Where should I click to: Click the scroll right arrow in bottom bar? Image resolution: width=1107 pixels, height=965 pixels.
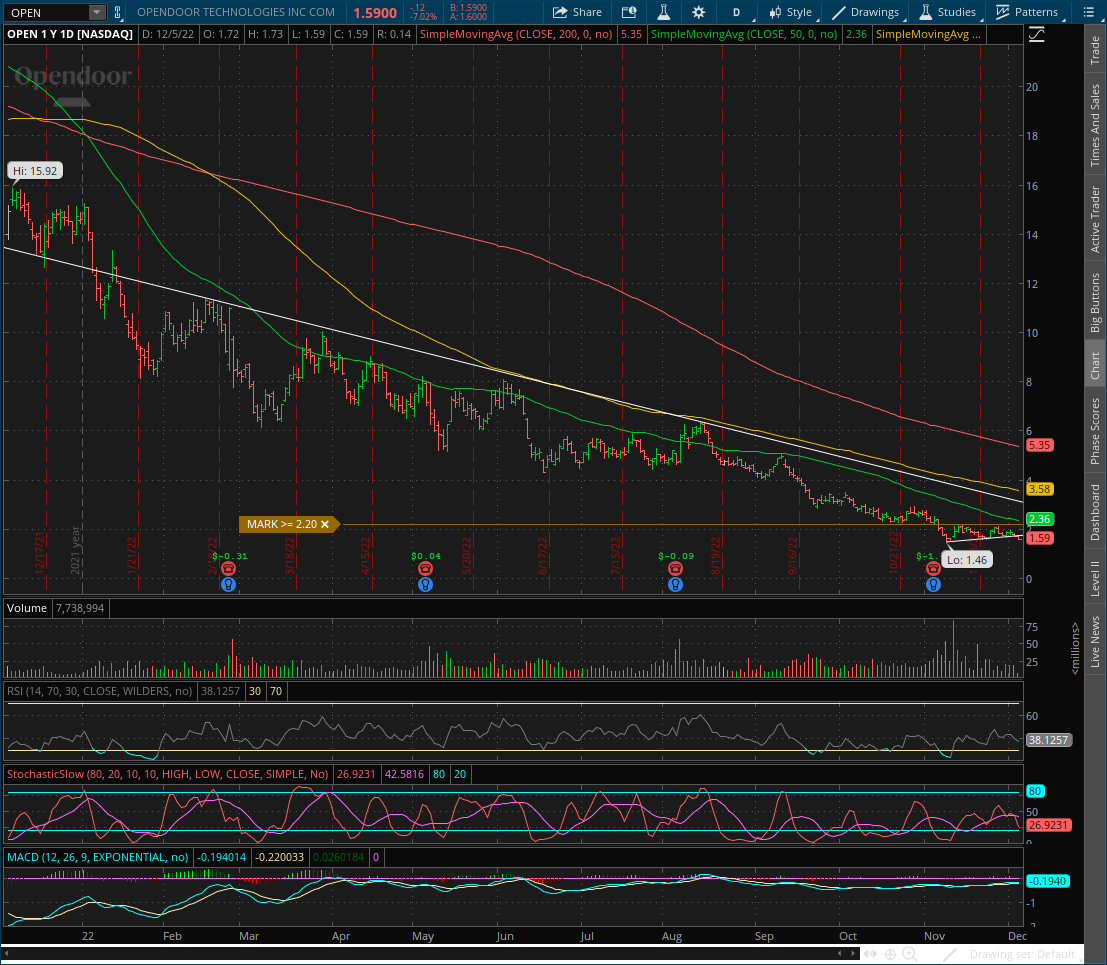tap(854, 954)
